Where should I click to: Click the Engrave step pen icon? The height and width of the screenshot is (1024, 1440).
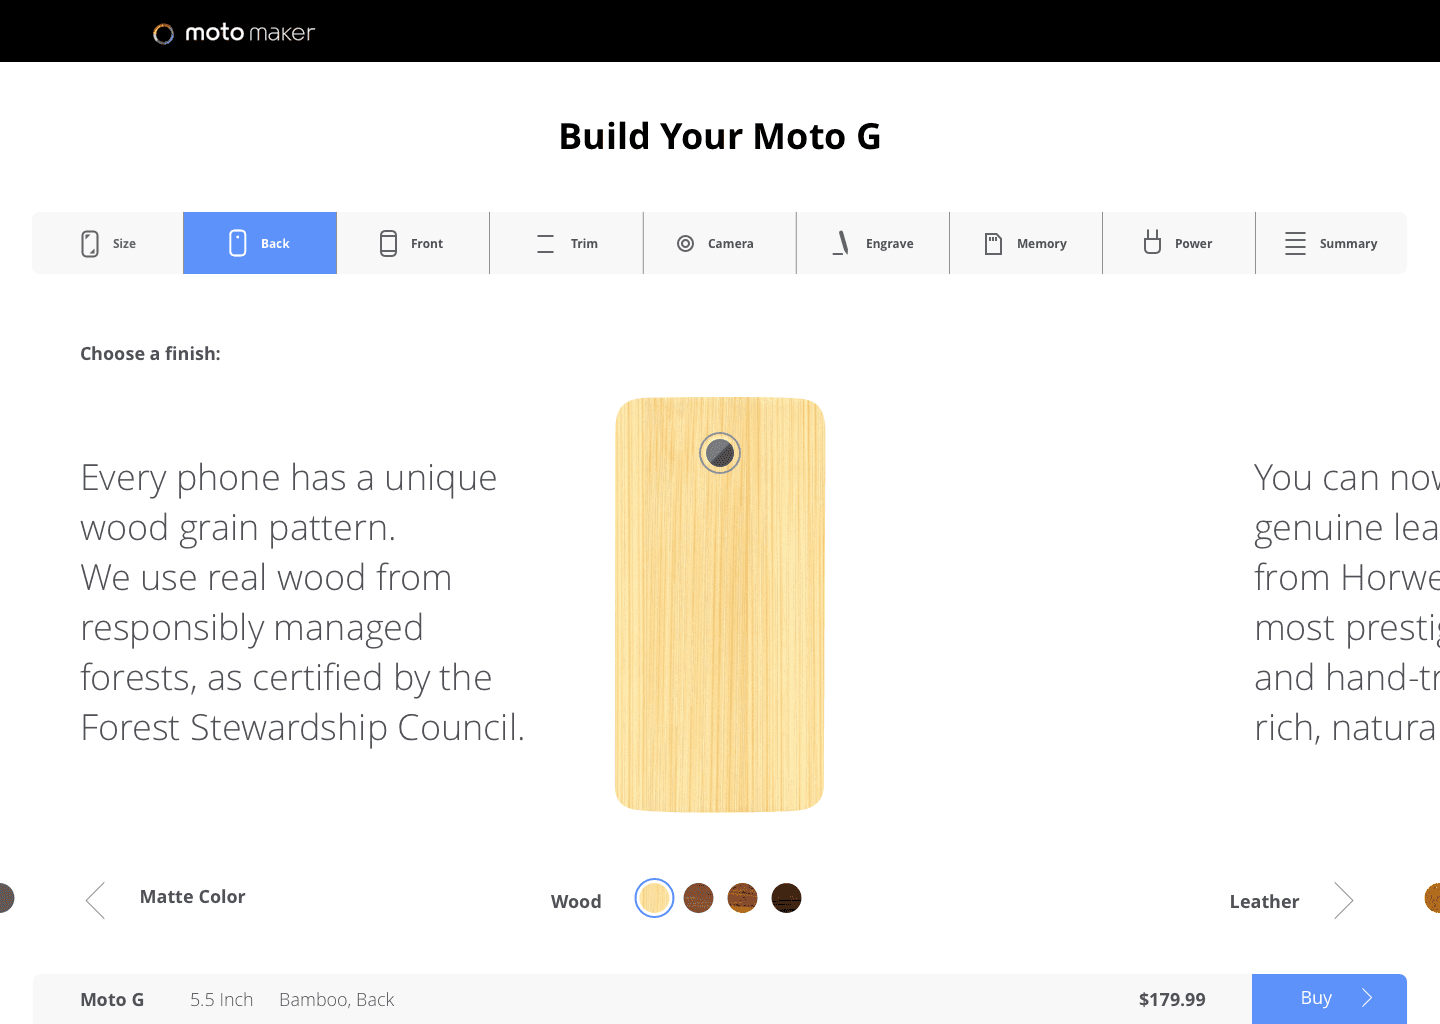pyautogui.click(x=841, y=243)
